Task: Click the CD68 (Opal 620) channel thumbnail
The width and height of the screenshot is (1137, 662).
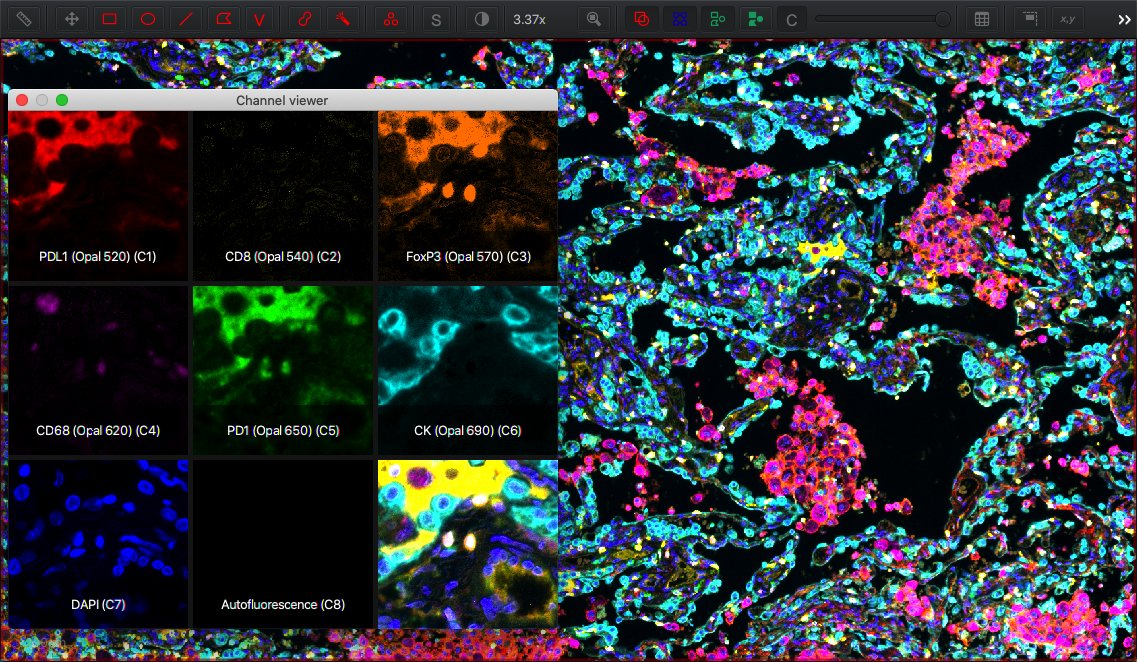Action: coord(98,370)
